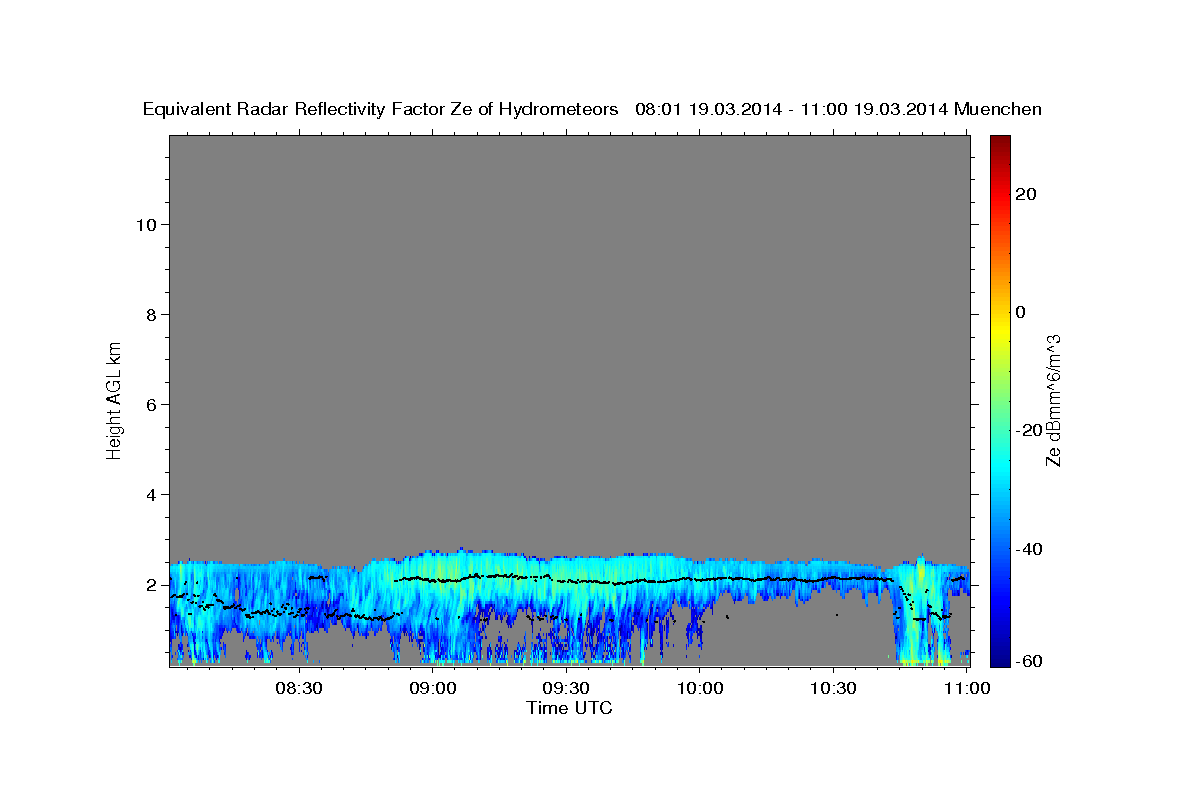Click the 'Time UTC' axis label
Viewport: 1200px width, 800px height.
569,708
